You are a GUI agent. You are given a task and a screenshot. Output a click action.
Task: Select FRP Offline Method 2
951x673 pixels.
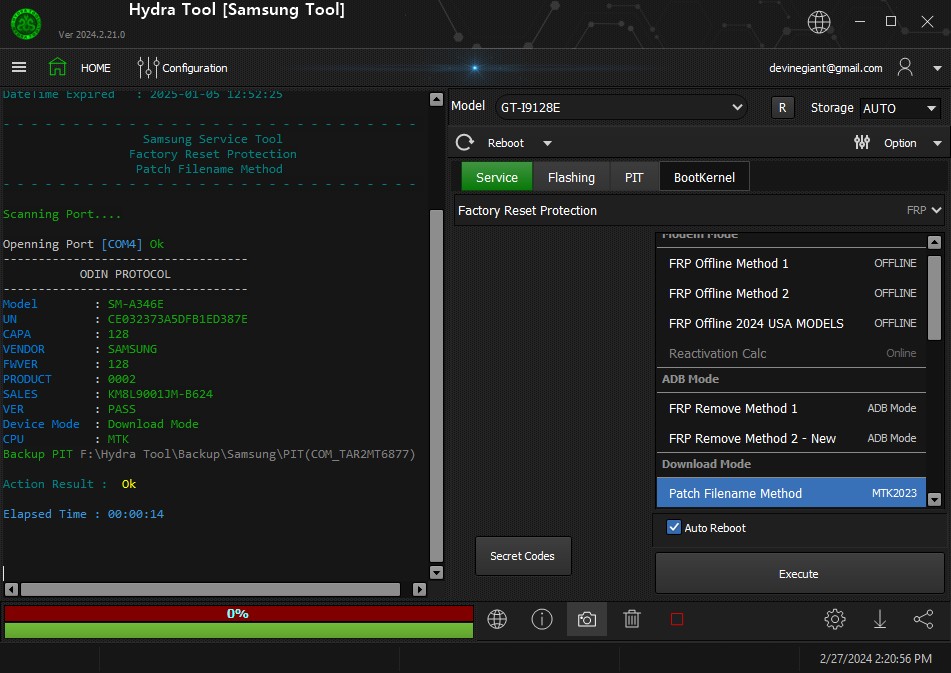791,293
